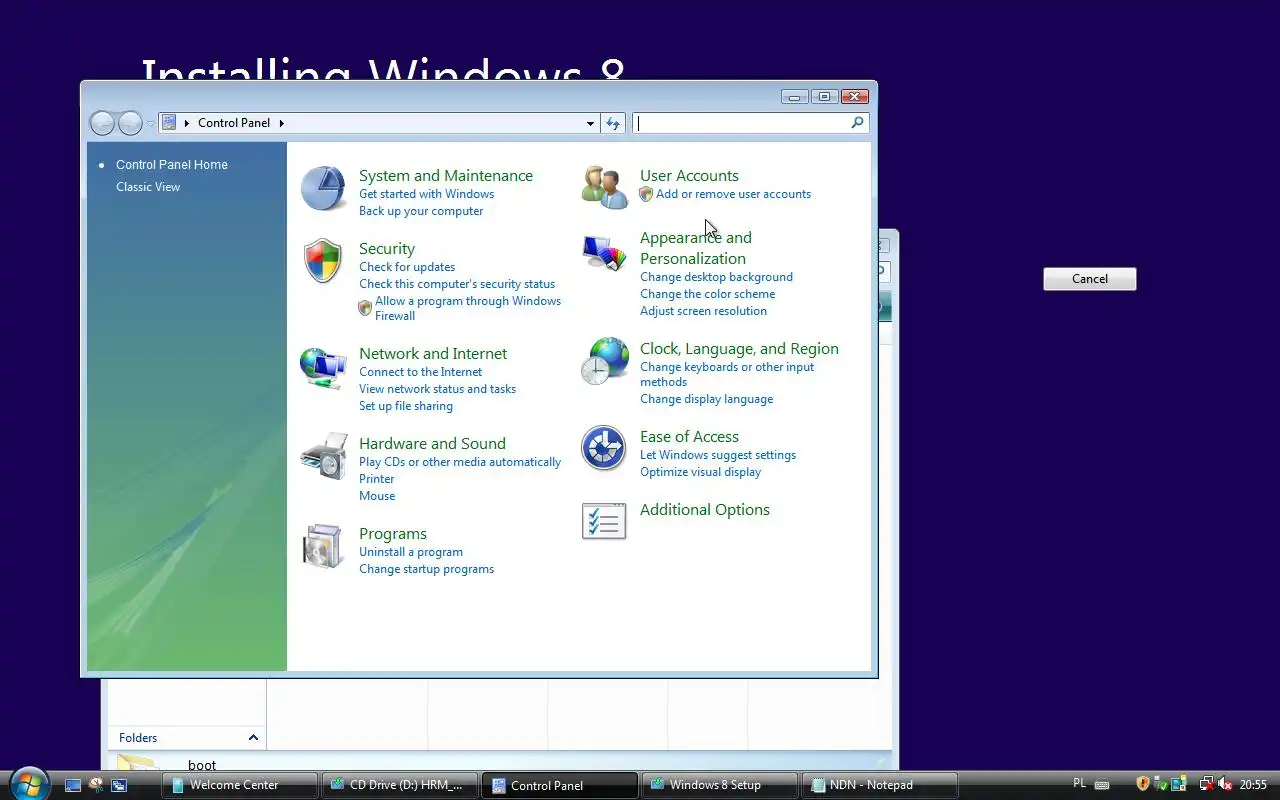Click Change the color scheme link
This screenshot has width=1280, height=800.
(x=708, y=294)
